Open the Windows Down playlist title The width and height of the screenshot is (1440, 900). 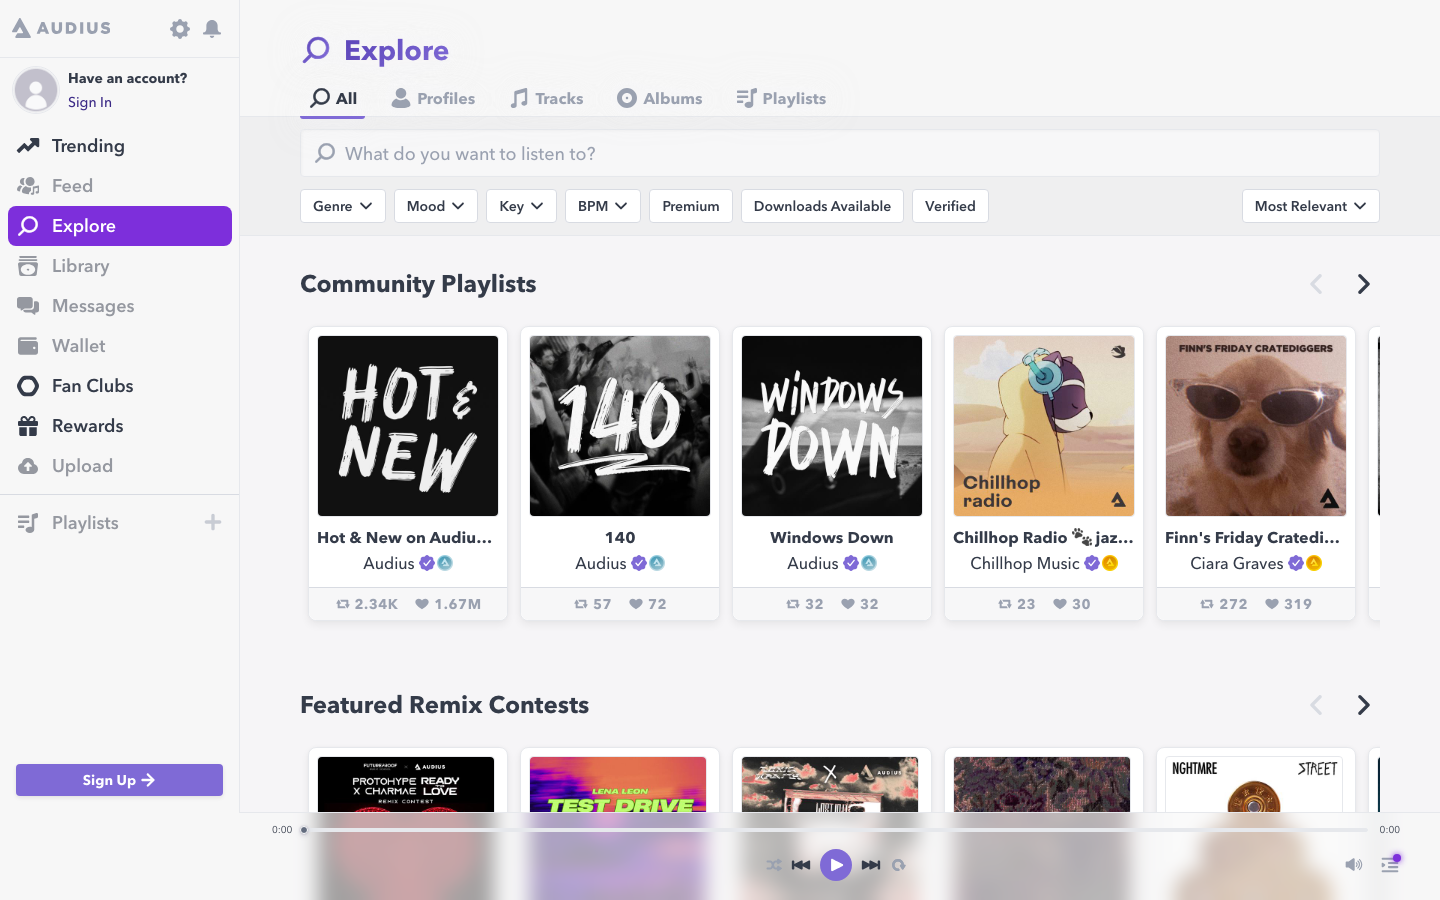[832, 537]
